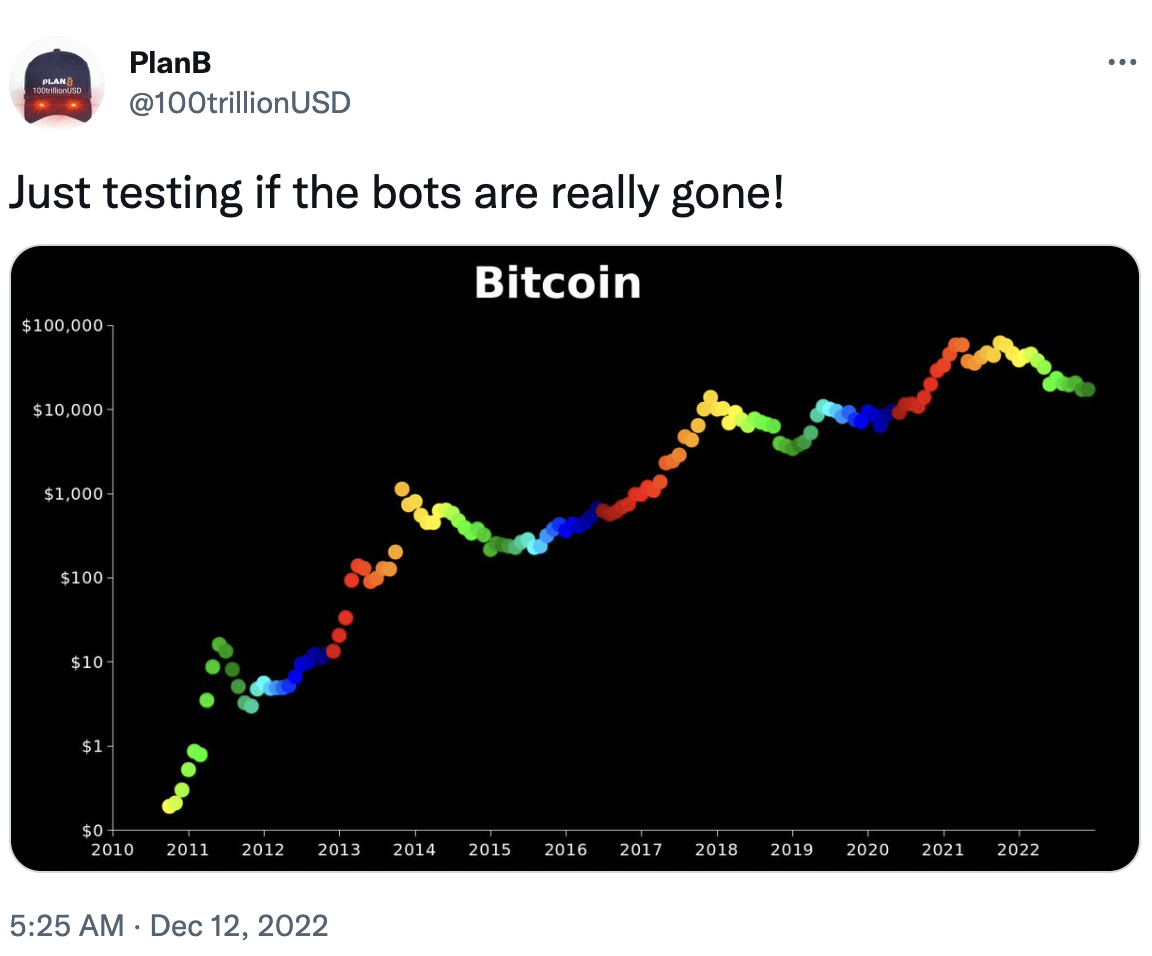Click the $0 axis origin label

click(x=93, y=831)
